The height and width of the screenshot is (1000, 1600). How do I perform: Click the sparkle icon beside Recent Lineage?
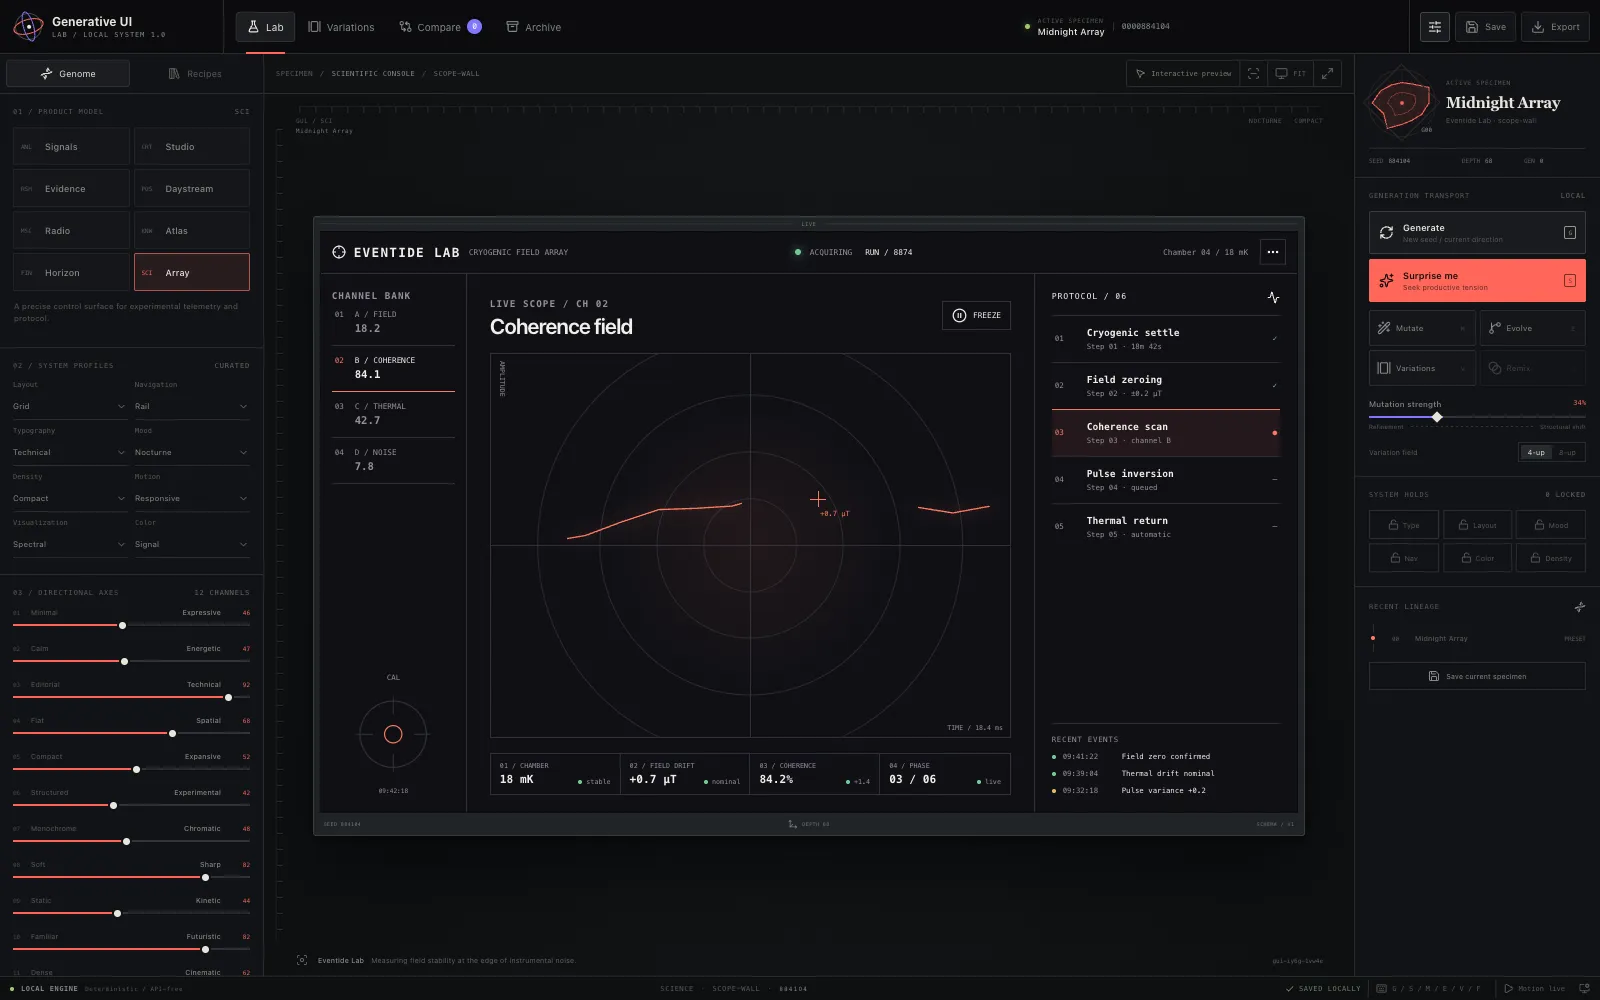1579,607
